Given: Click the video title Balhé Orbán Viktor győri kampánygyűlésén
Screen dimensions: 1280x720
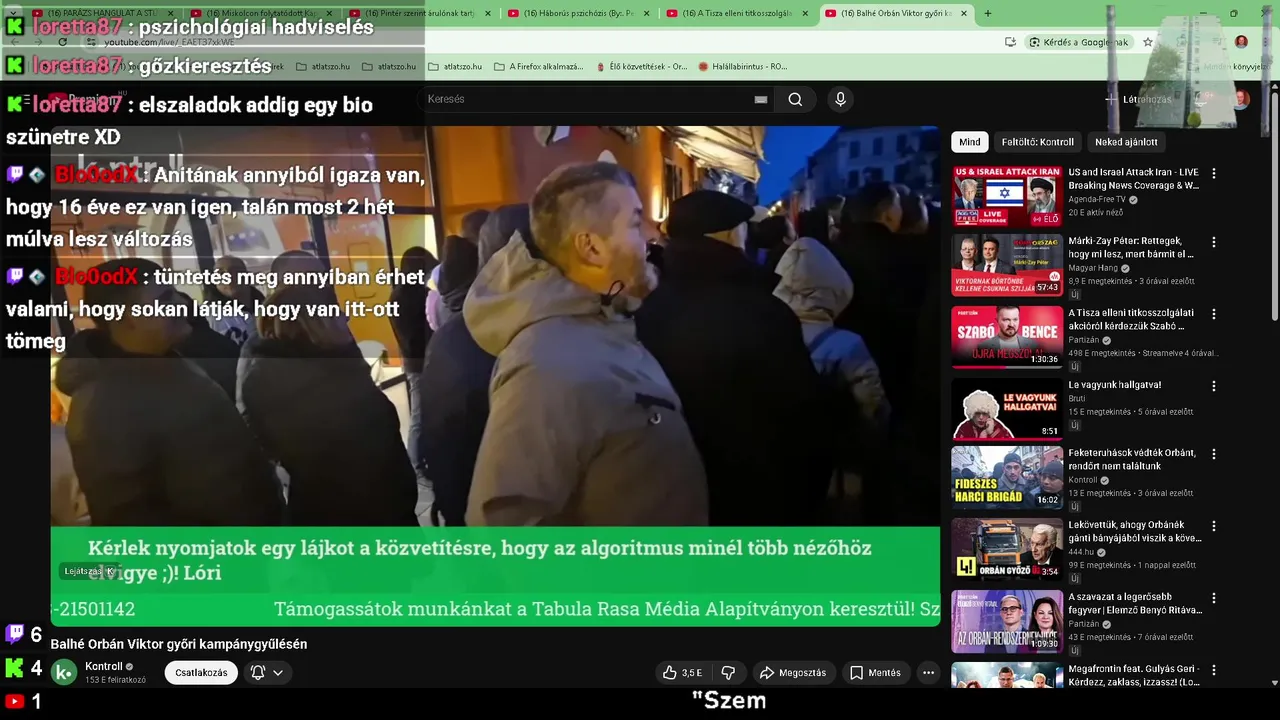Looking at the screenshot, I should [179, 644].
